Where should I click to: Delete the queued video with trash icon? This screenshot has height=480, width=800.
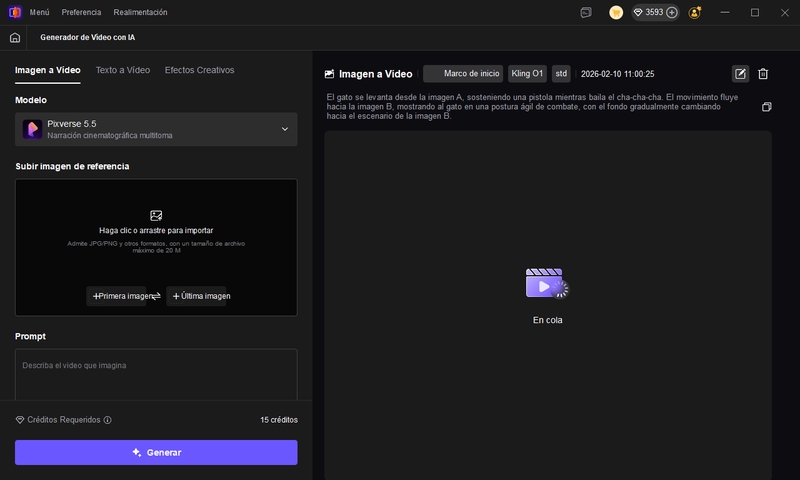[763, 73]
